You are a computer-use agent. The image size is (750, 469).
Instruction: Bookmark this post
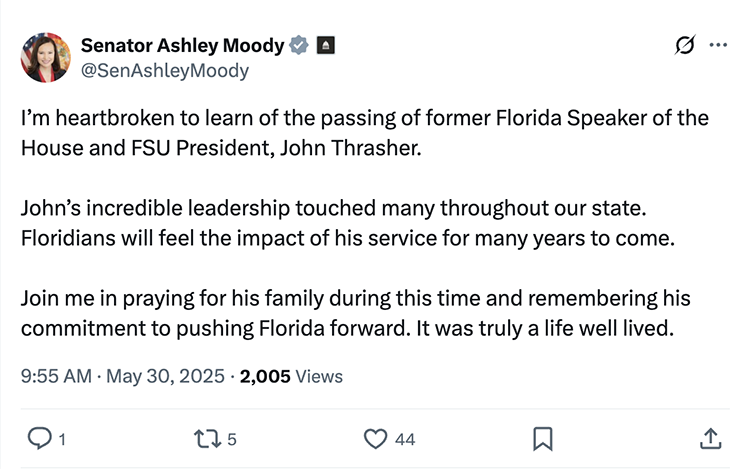(x=543, y=438)
